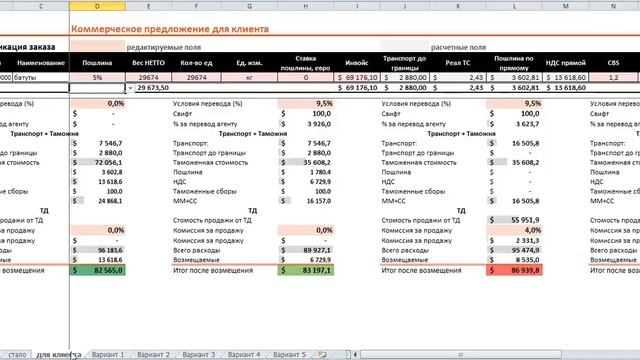Click the 'расчетные поля' legend label
Viewport: 640px width, 360px height.
pos(458,47)
